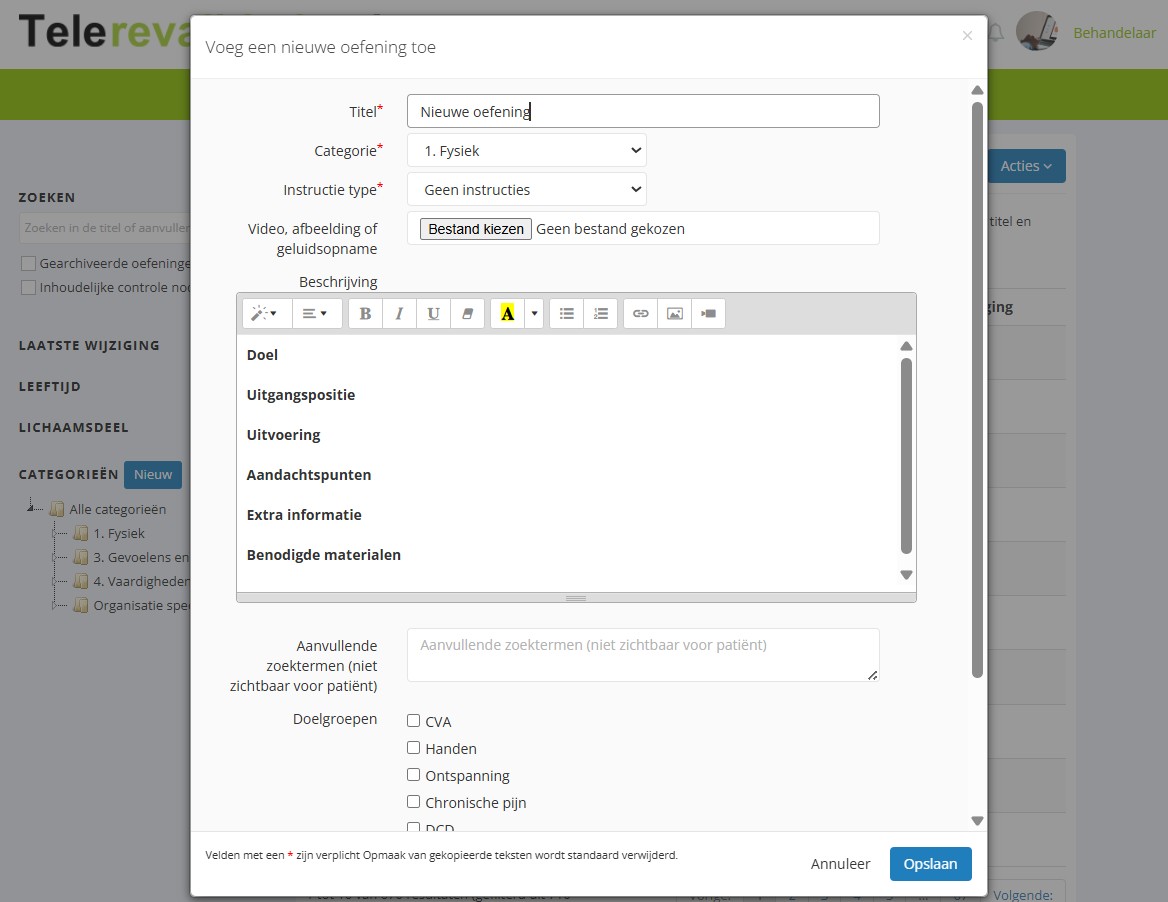Insert a numbered list
Screen dimensions: 1168x902
pos(601,314)
